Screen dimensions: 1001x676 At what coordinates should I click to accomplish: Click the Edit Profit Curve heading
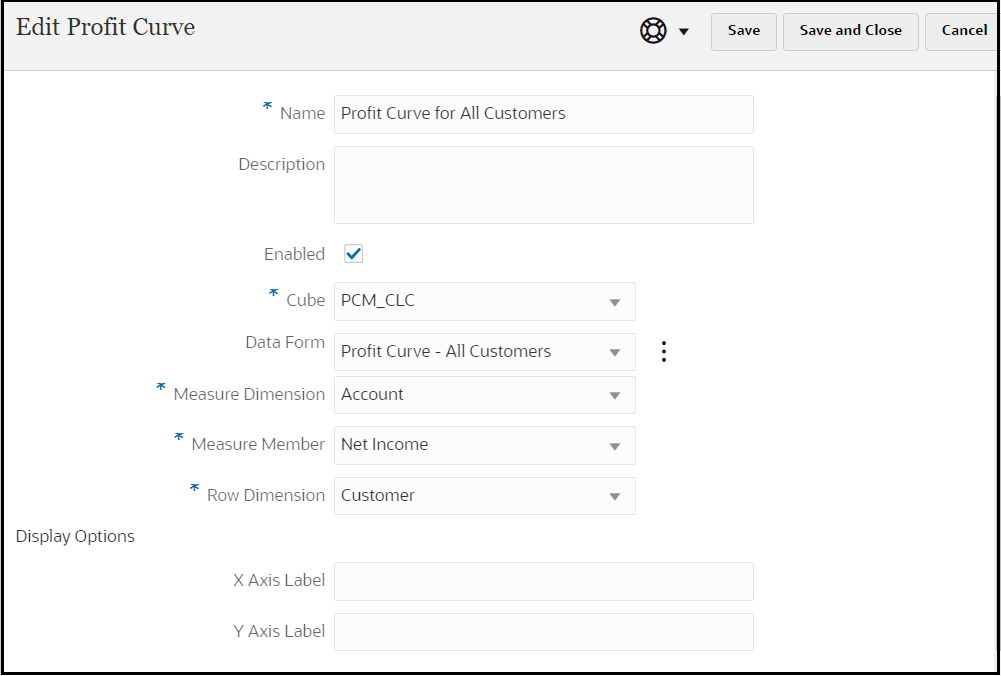coord(105,28)
